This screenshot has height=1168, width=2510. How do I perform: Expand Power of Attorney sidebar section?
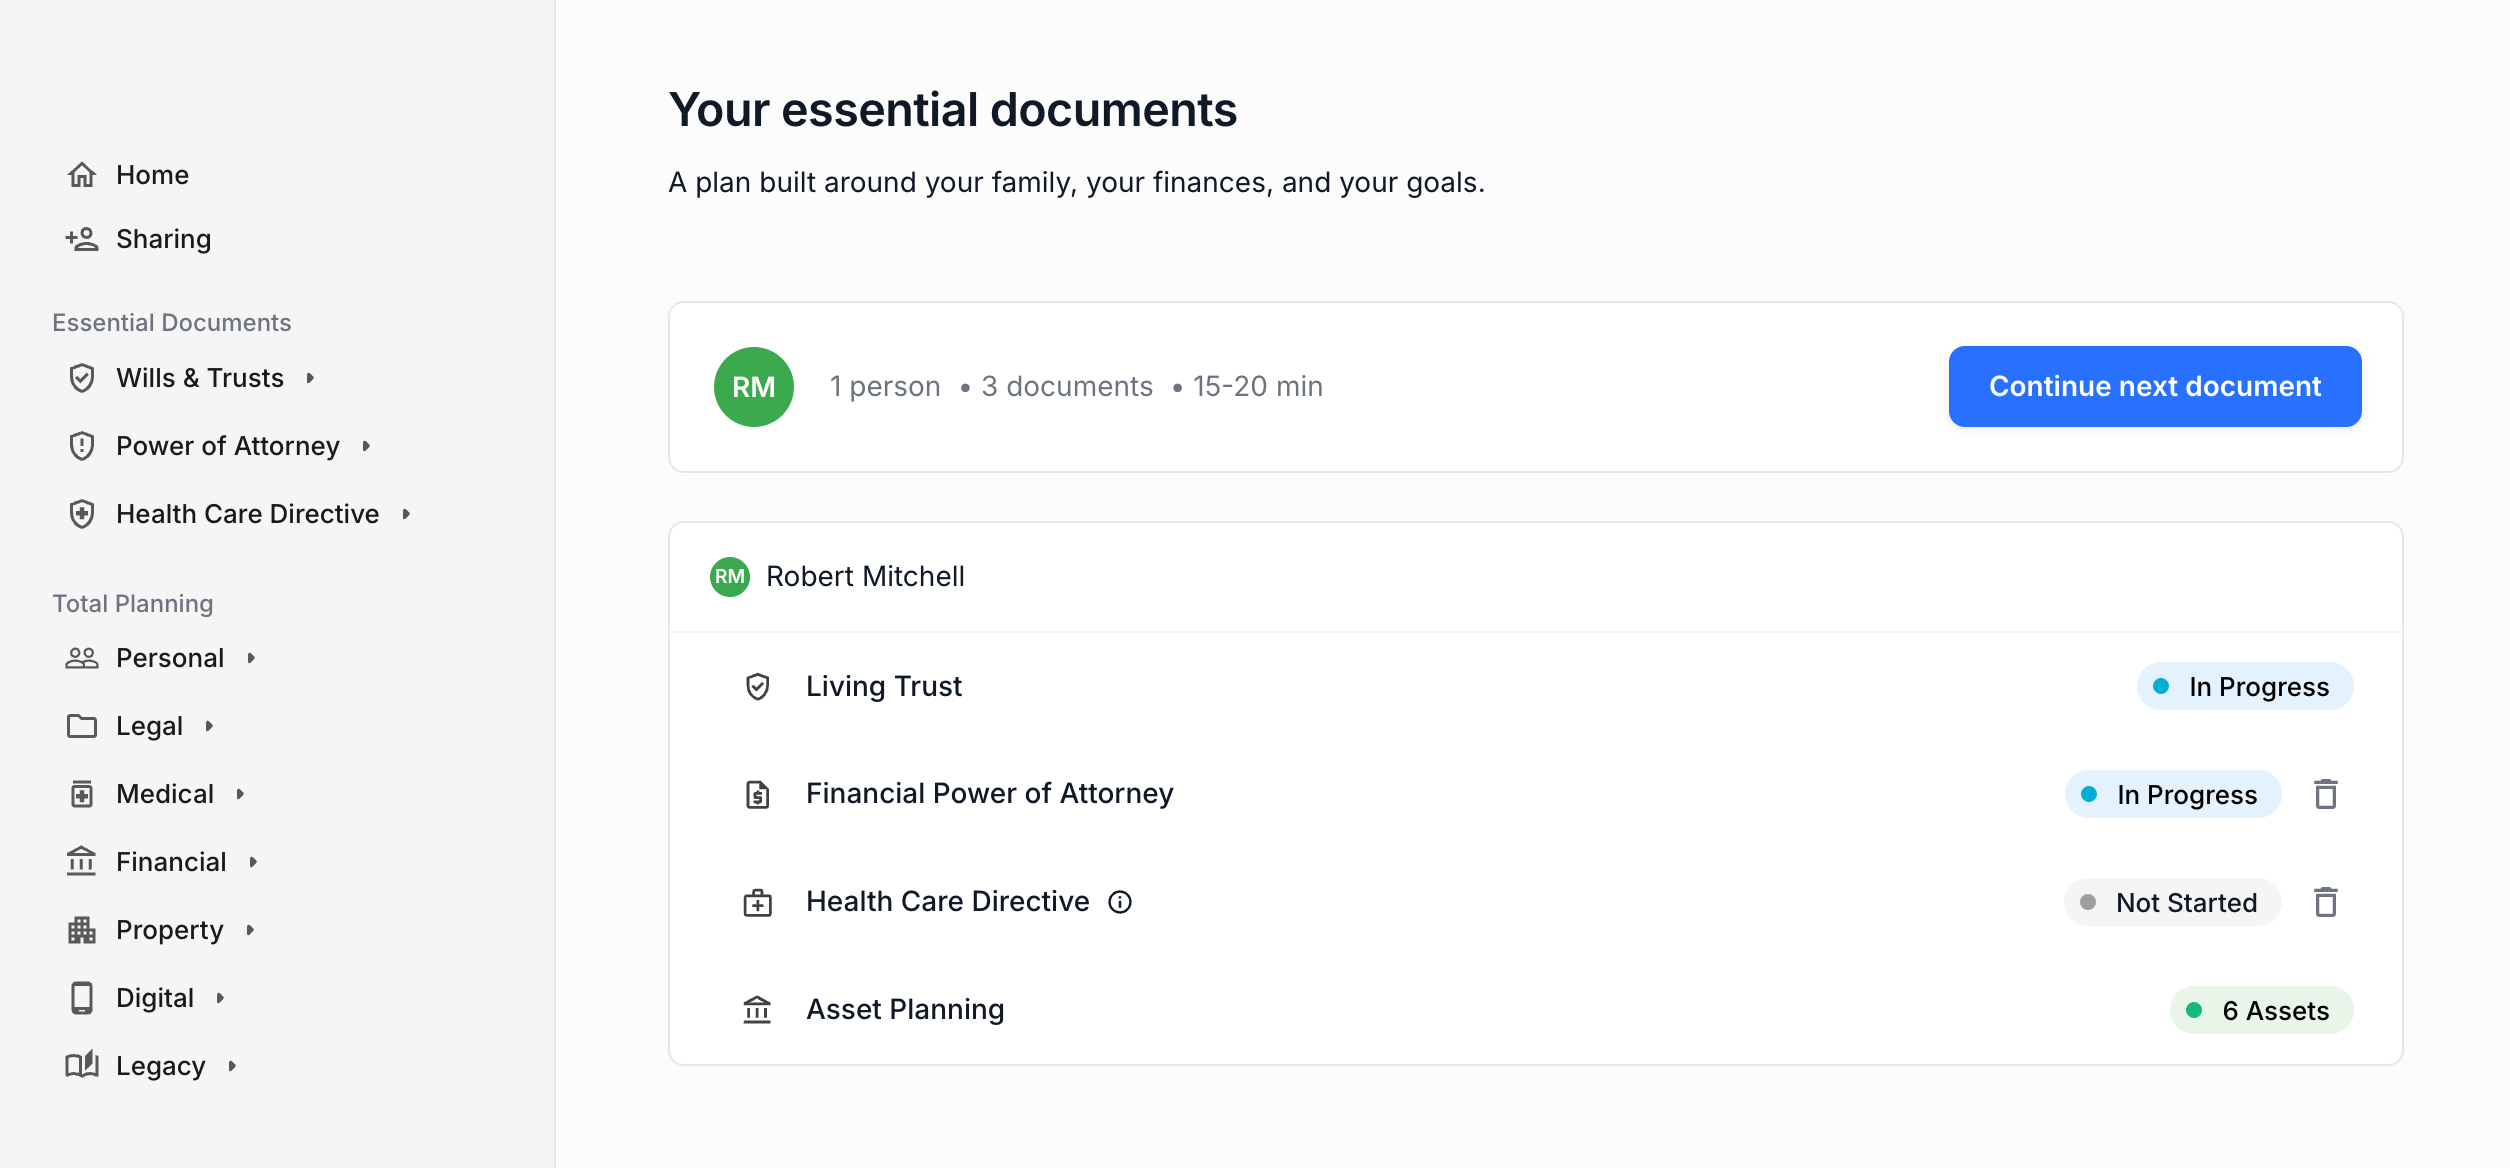(x=367, y=446)
